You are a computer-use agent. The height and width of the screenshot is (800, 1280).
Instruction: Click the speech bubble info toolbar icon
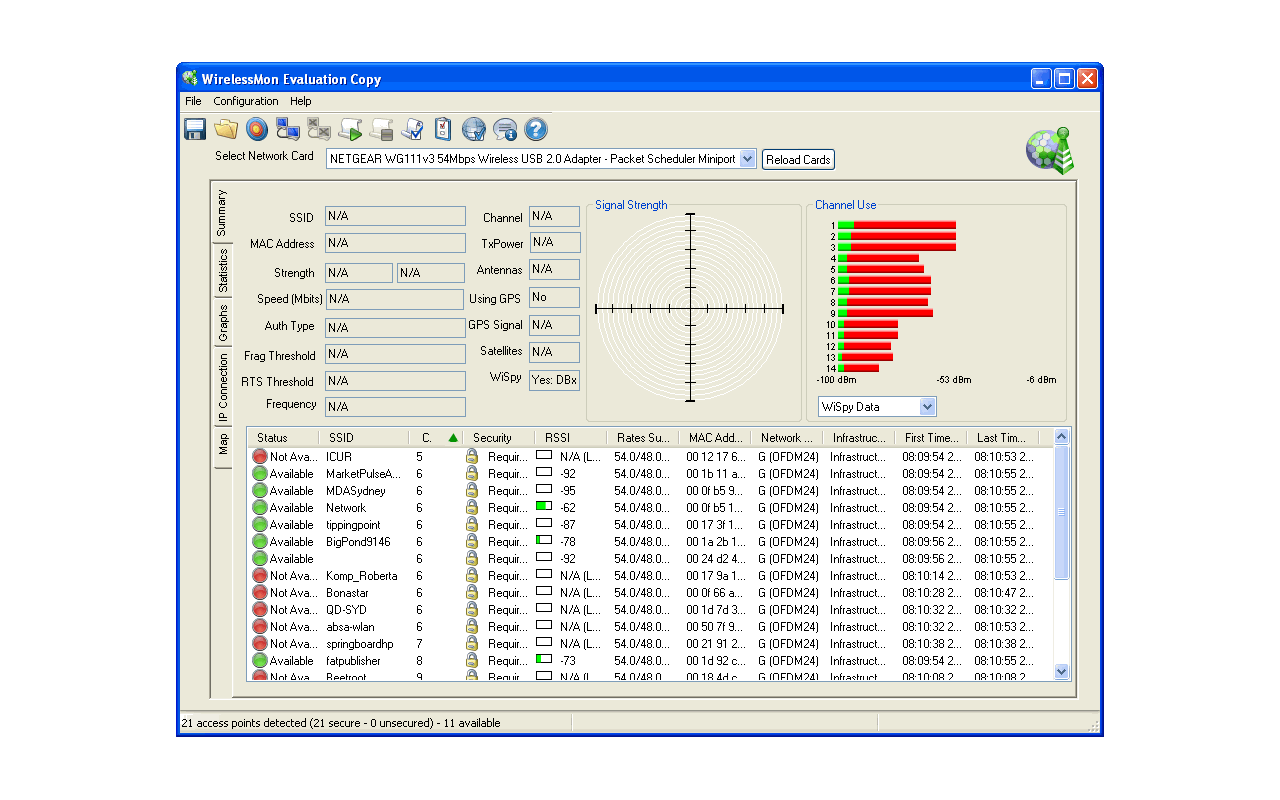[505, 129]
